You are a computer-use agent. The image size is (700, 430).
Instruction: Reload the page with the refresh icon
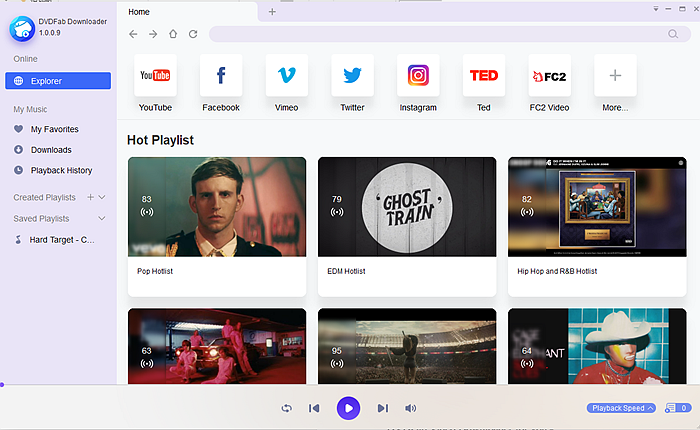[193, 34]
